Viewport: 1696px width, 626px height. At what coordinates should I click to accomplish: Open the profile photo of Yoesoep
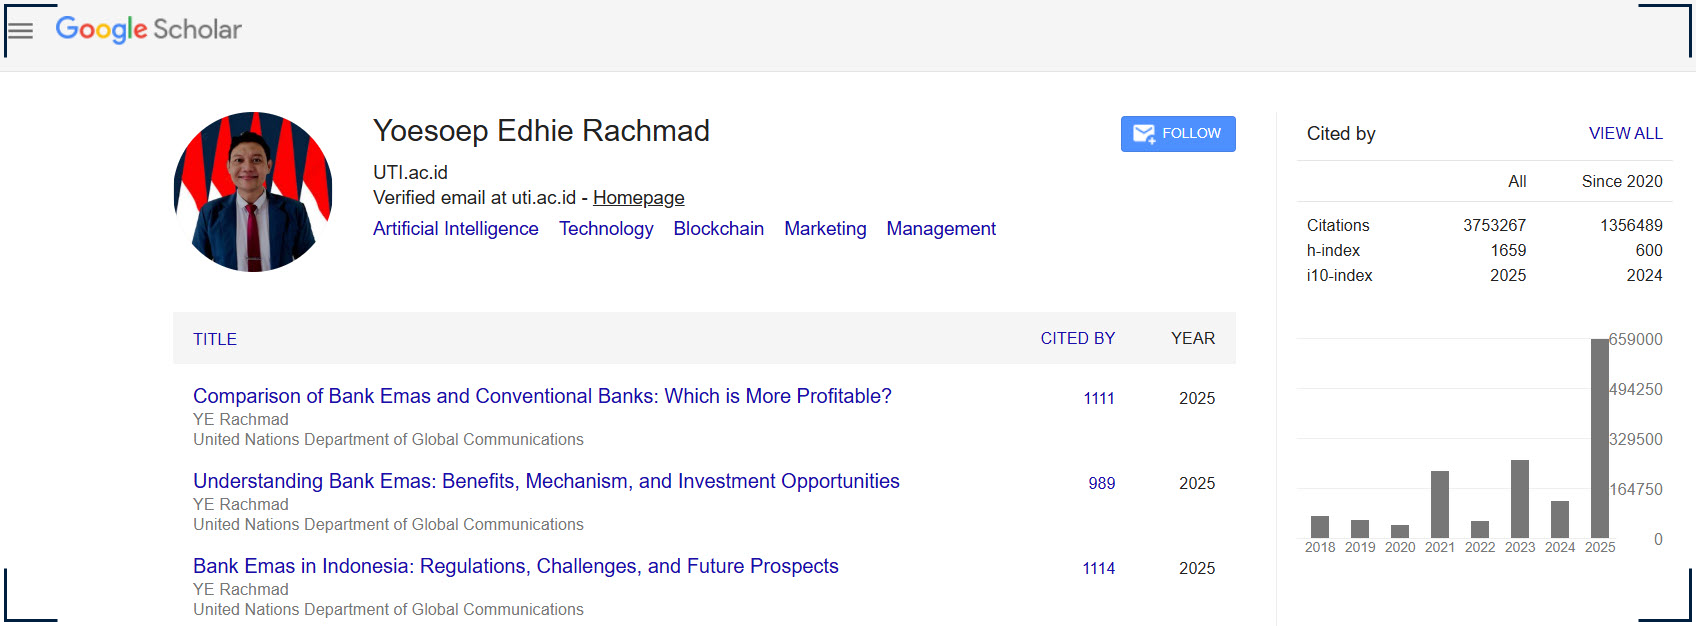253,192
